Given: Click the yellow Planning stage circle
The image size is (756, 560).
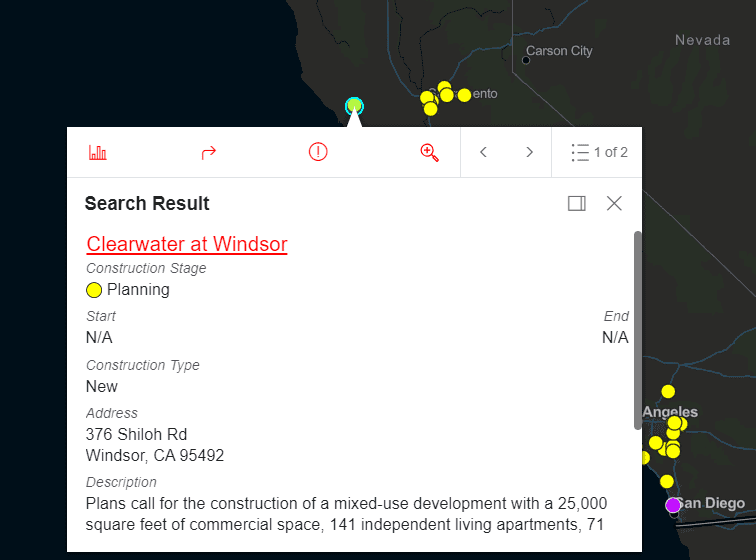Looking at the screenshot, I should 94,290.
